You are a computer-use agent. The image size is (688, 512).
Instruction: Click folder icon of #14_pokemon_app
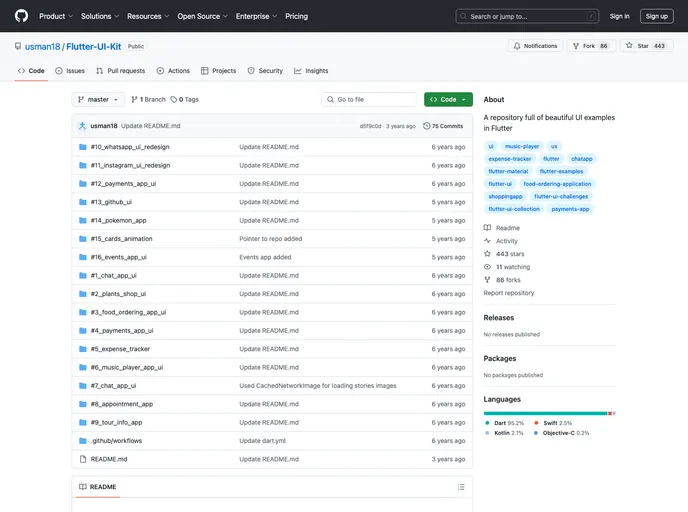click(x=82, y=220)
